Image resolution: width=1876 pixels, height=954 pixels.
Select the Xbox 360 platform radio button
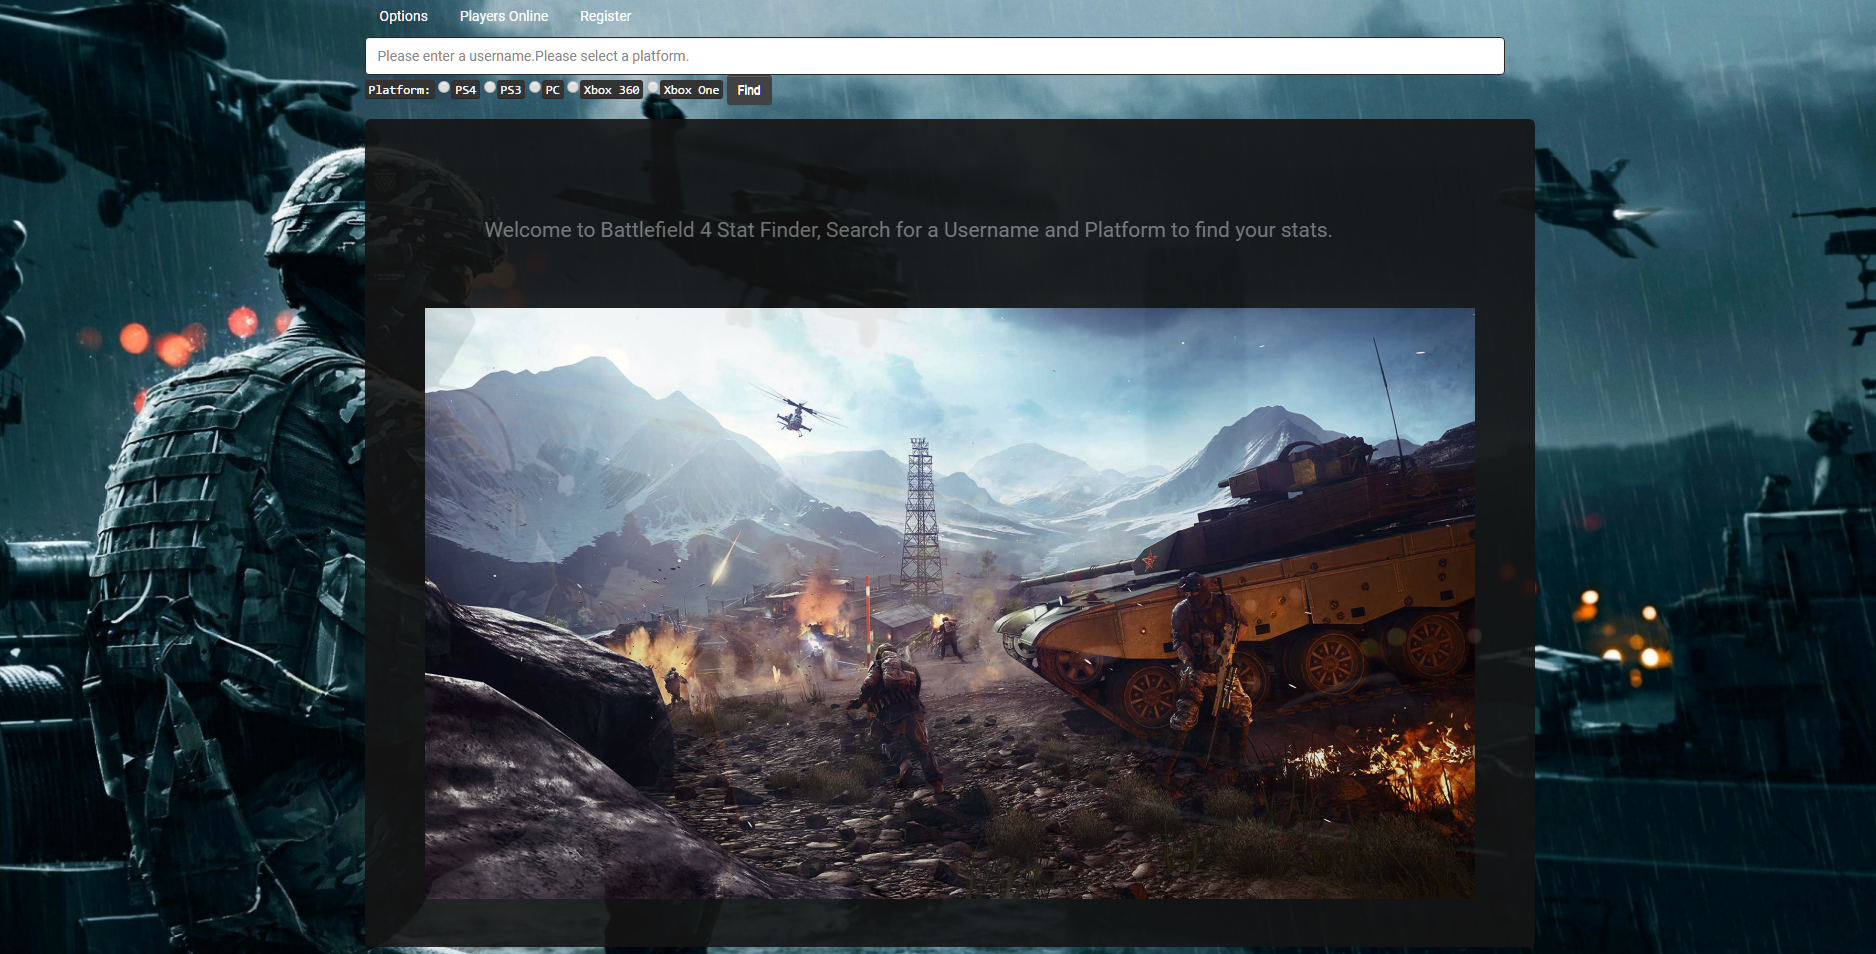coord(572,87)
